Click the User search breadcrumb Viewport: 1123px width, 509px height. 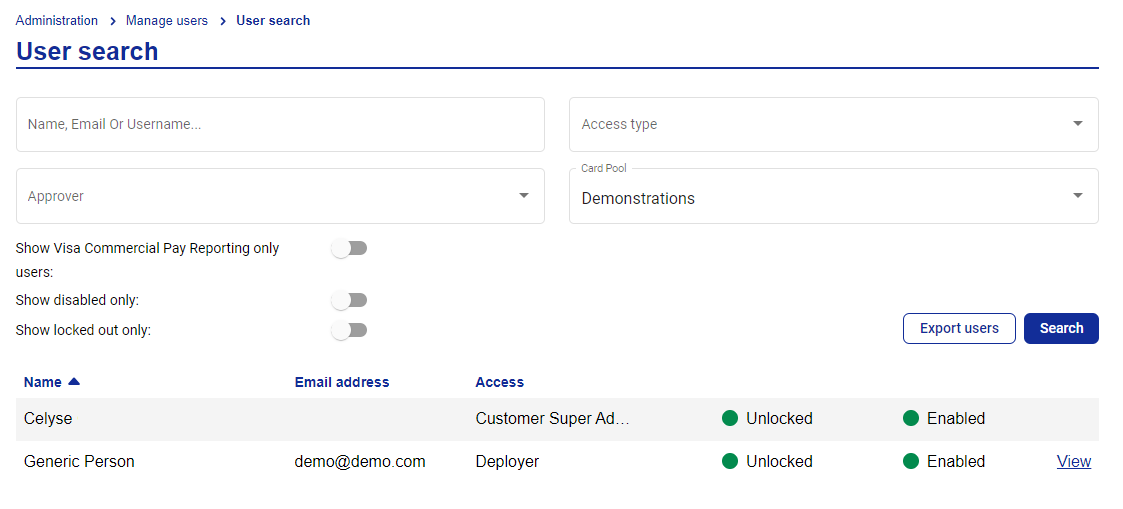point(273,21)
